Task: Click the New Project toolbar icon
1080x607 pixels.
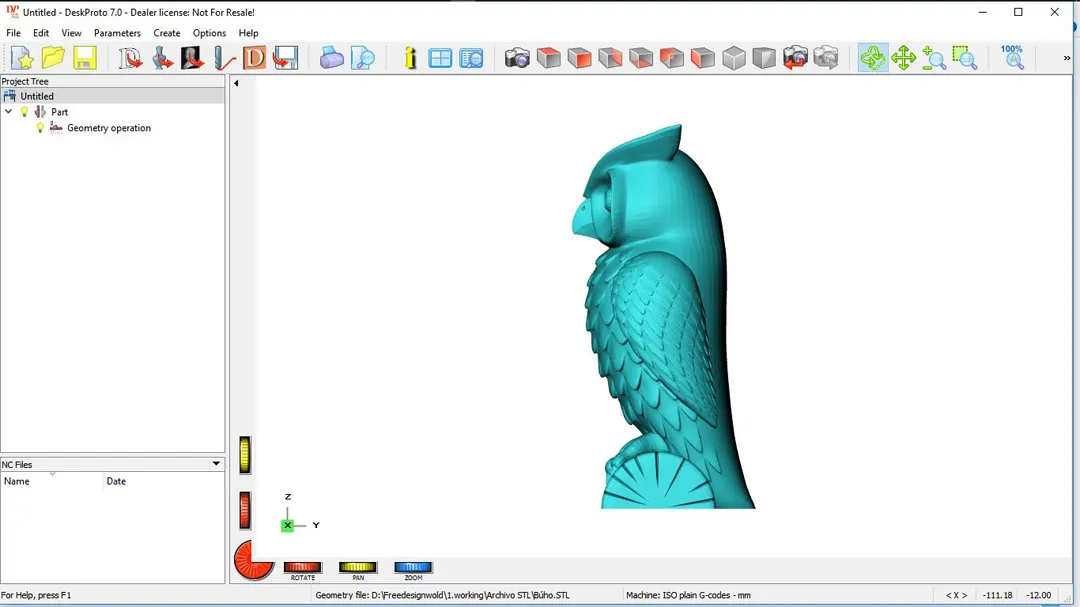Action: click(x=22, y=58)
